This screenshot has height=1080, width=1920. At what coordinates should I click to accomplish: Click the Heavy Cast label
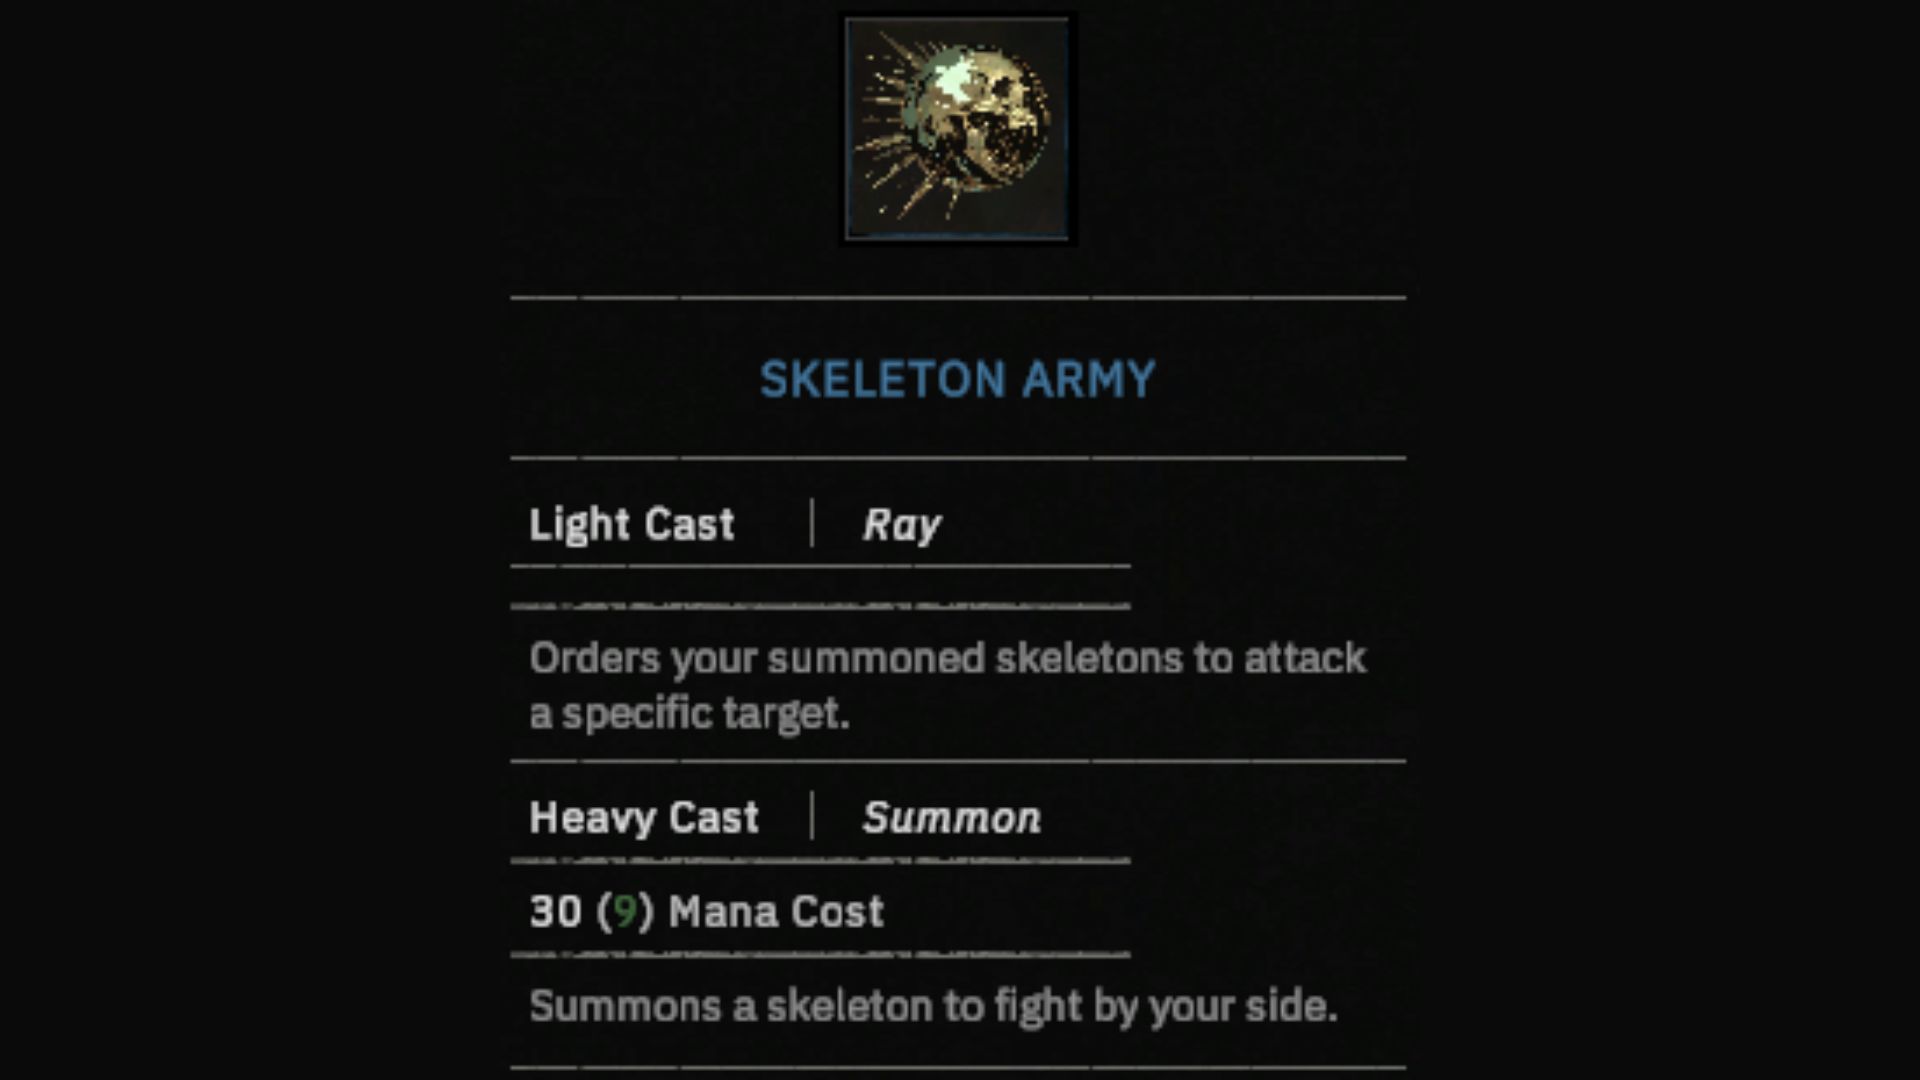(x=644, y=818)
